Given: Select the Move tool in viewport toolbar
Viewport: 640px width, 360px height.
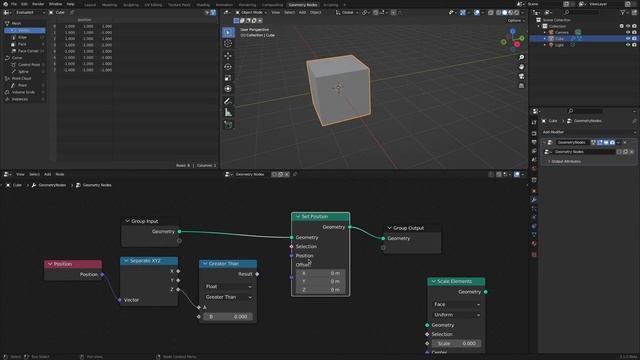Looking at the screenshot, I should 228,56.
